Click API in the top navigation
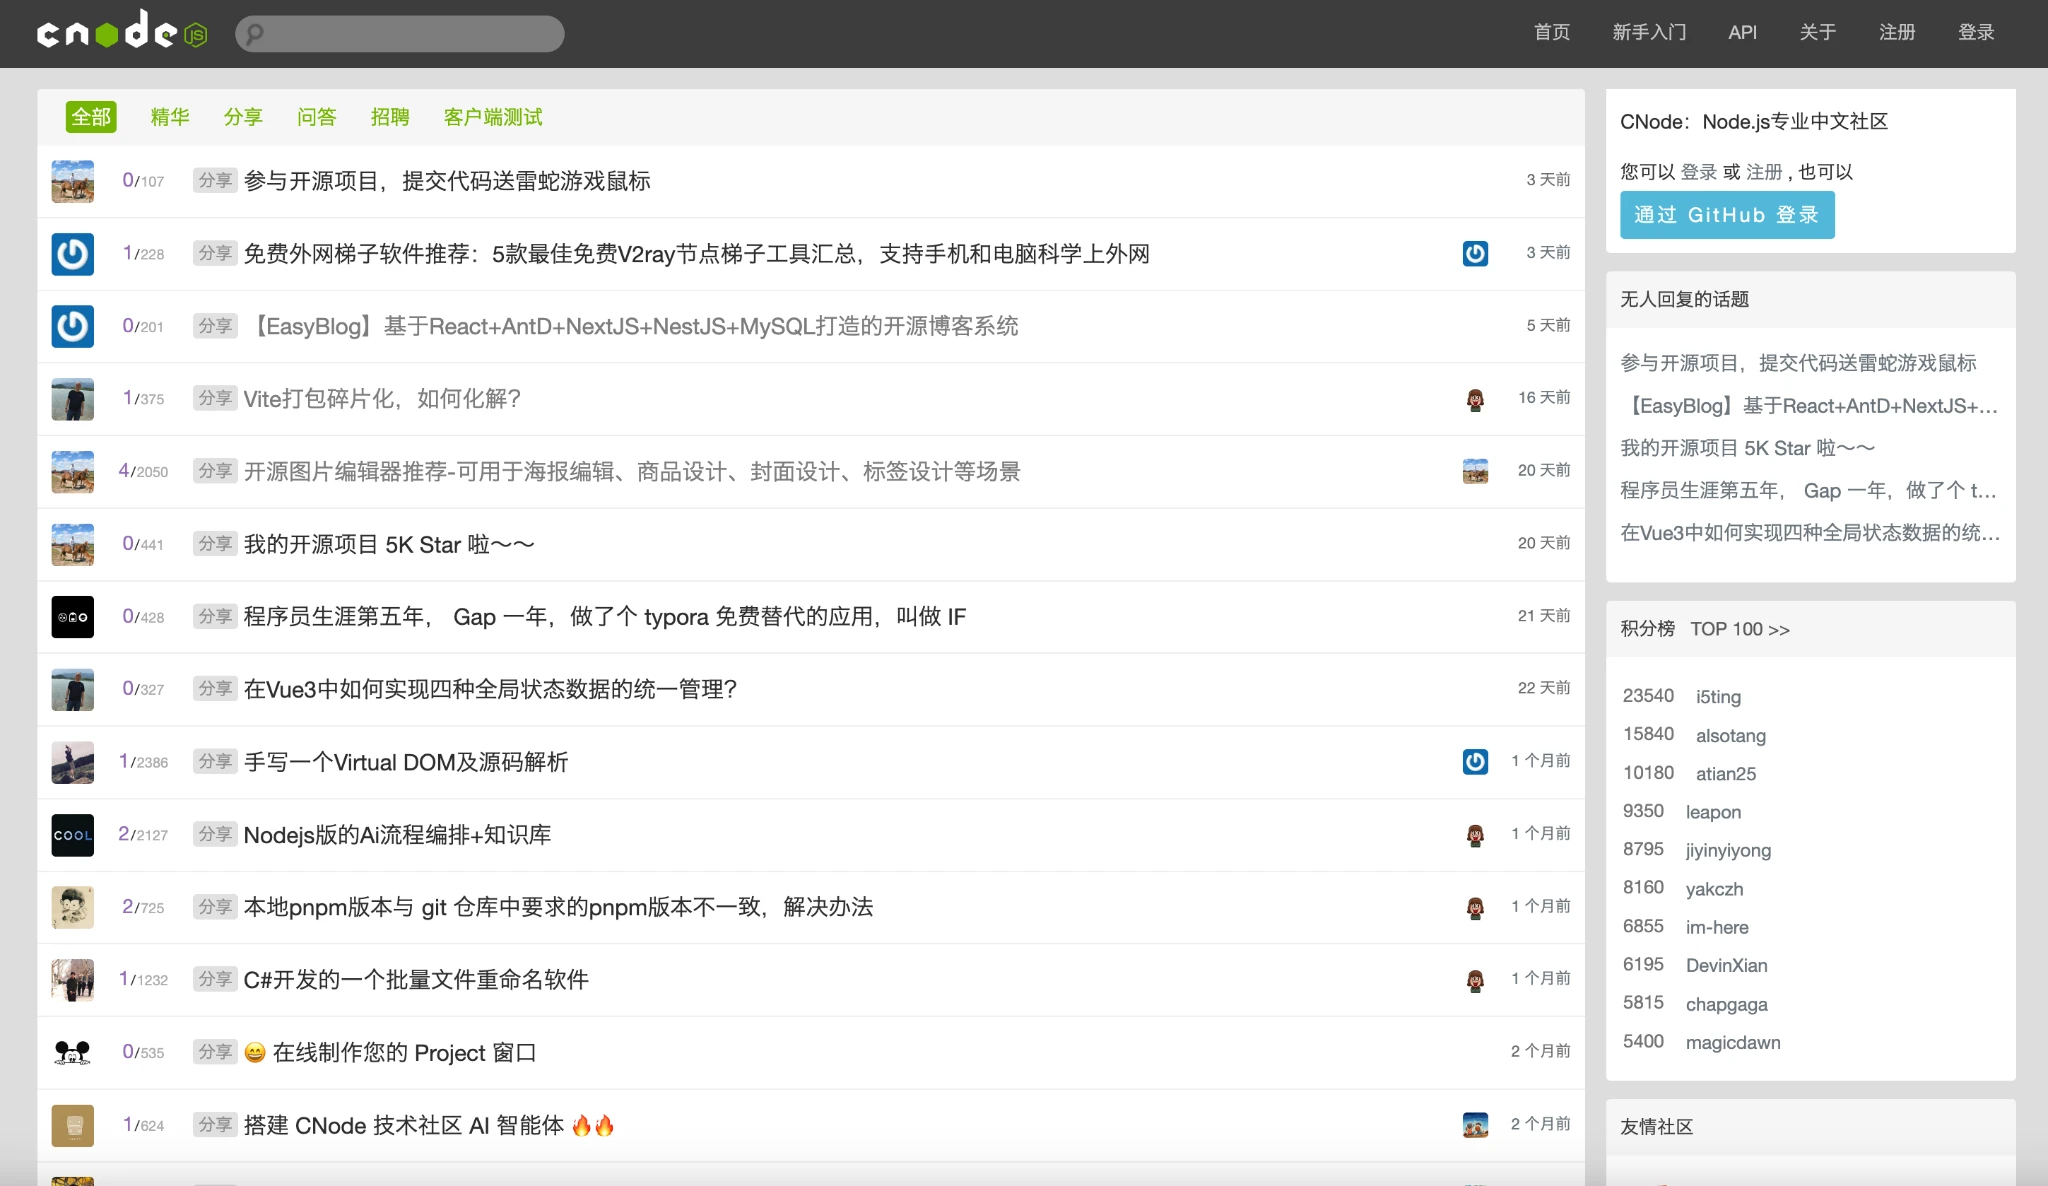This screenshot has width=2048, height=1186. click(x=1742, y=32)
